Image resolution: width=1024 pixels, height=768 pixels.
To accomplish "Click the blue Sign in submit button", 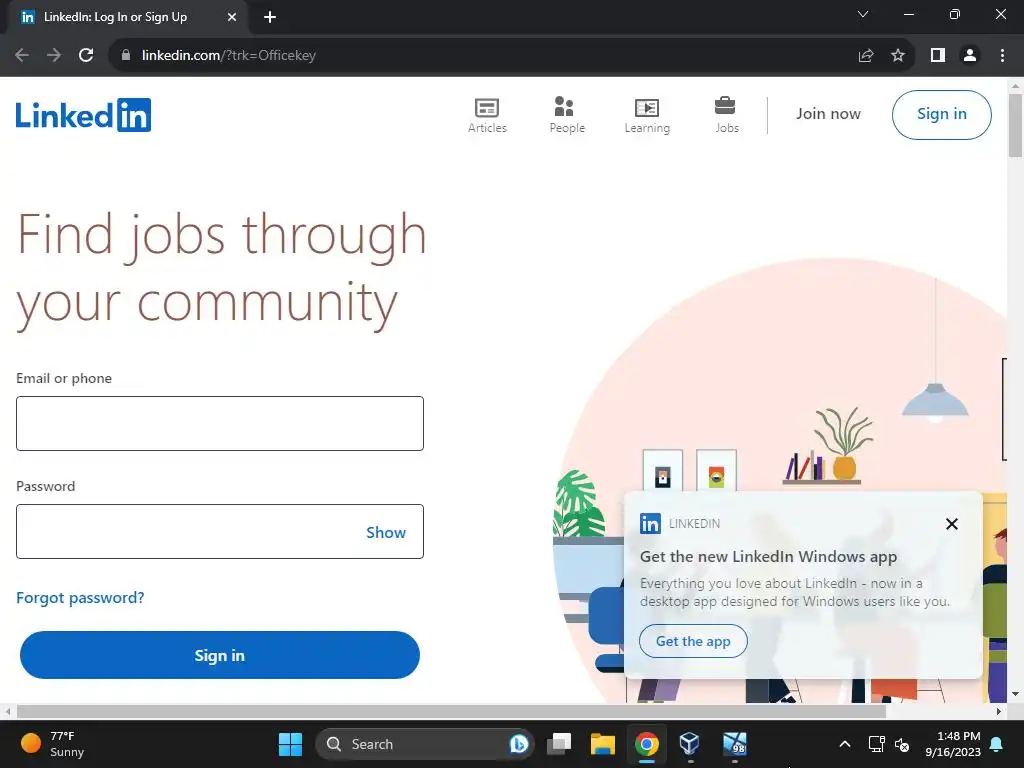I will 219,655.
